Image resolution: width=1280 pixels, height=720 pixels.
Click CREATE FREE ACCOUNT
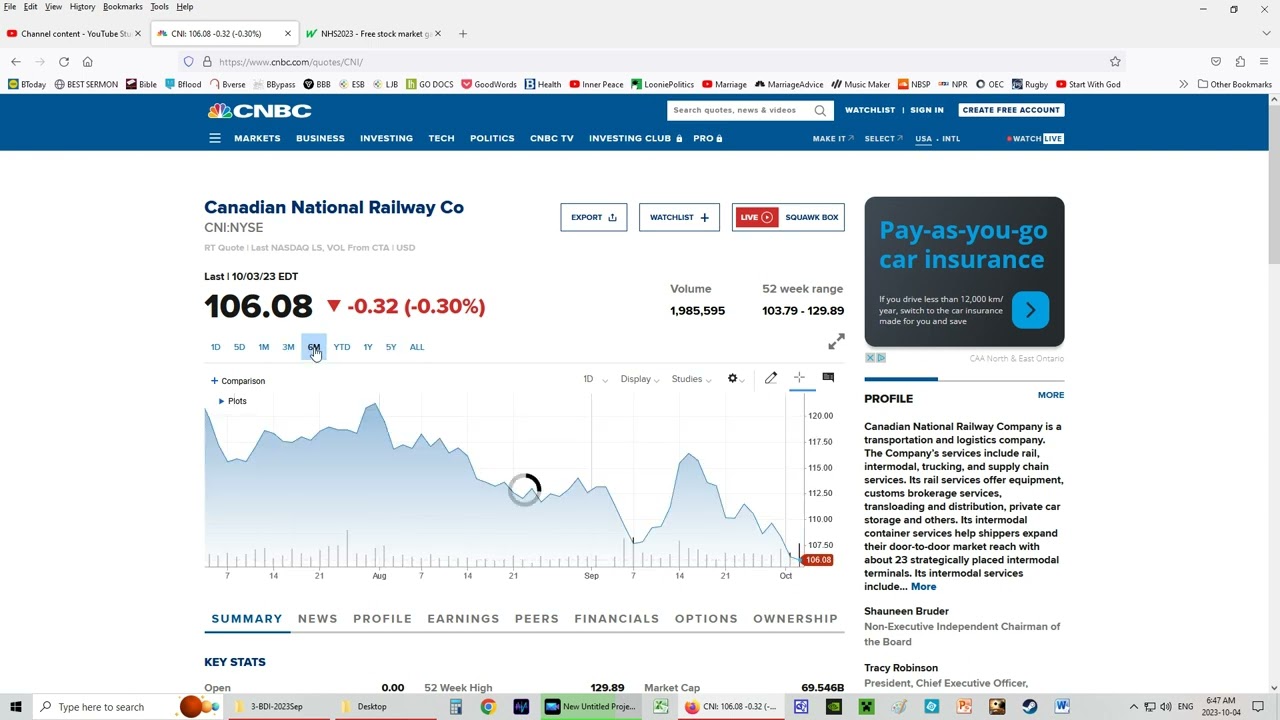click(x=1010, y=110)
